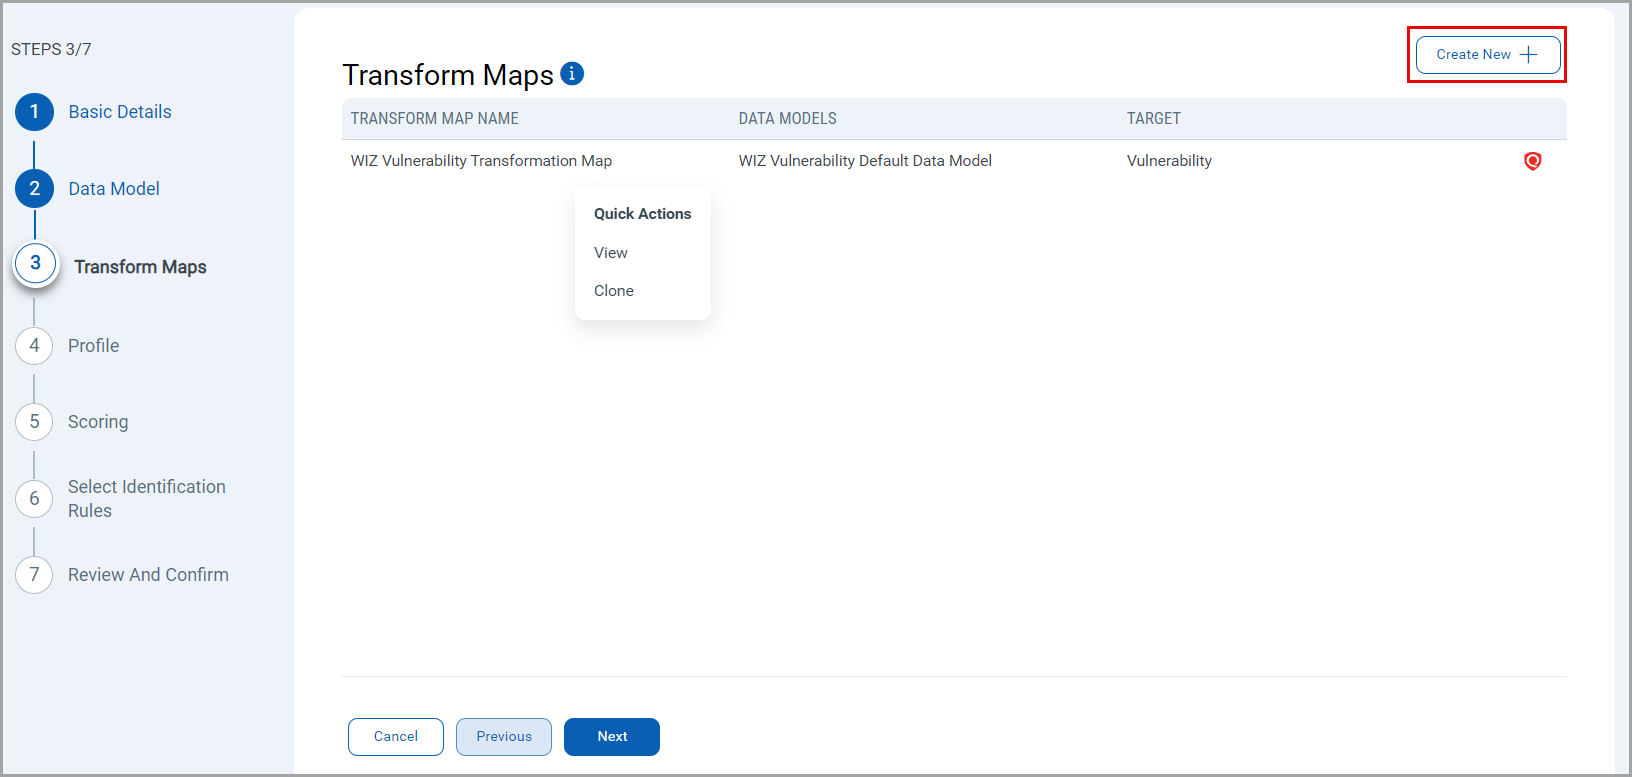This screenshot has height=777, width=1632.
Task: Click the TARGET column header
Action: 1154,119
